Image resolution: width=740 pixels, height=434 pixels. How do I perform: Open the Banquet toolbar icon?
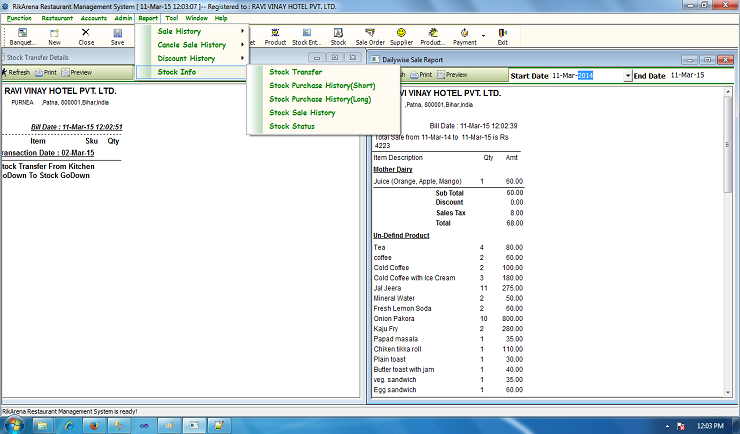[21, 36]
